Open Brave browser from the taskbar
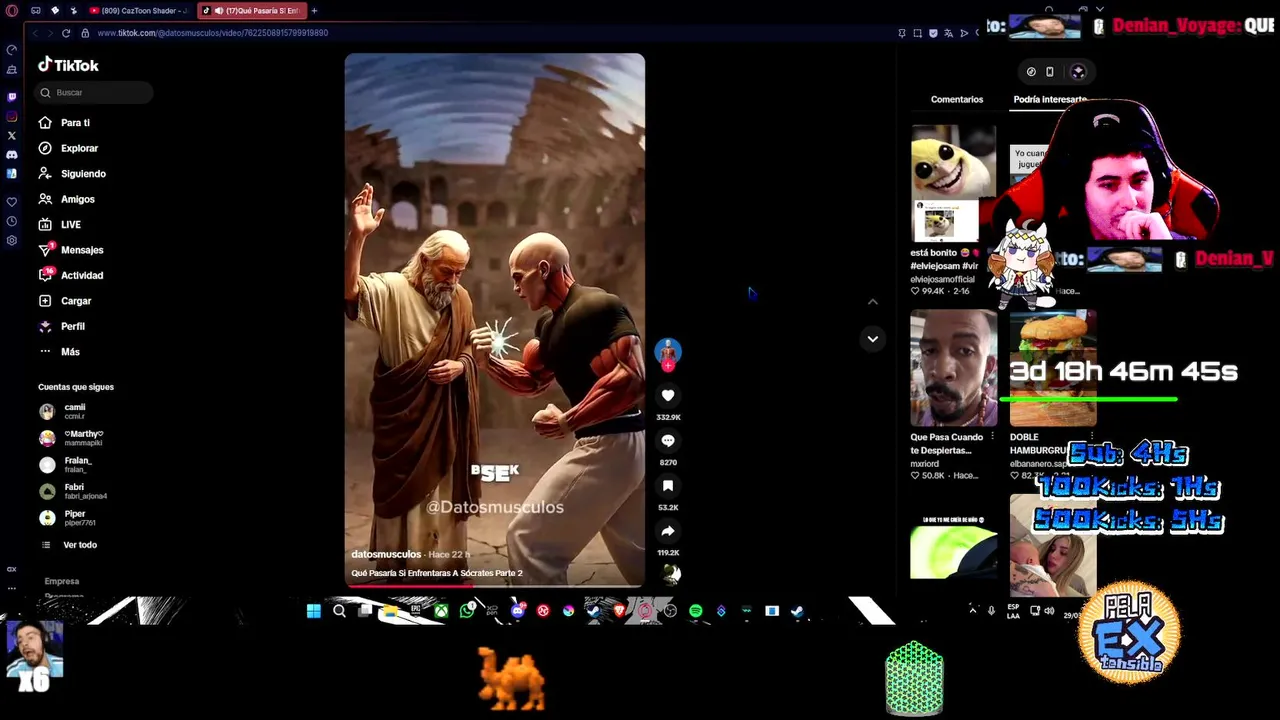 (x=619, y=611)
